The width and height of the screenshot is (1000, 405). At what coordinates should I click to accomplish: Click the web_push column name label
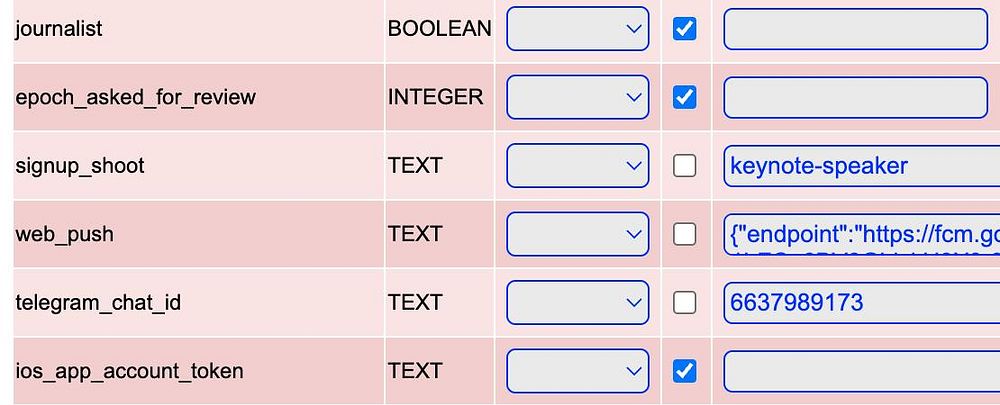coord(65,234)
